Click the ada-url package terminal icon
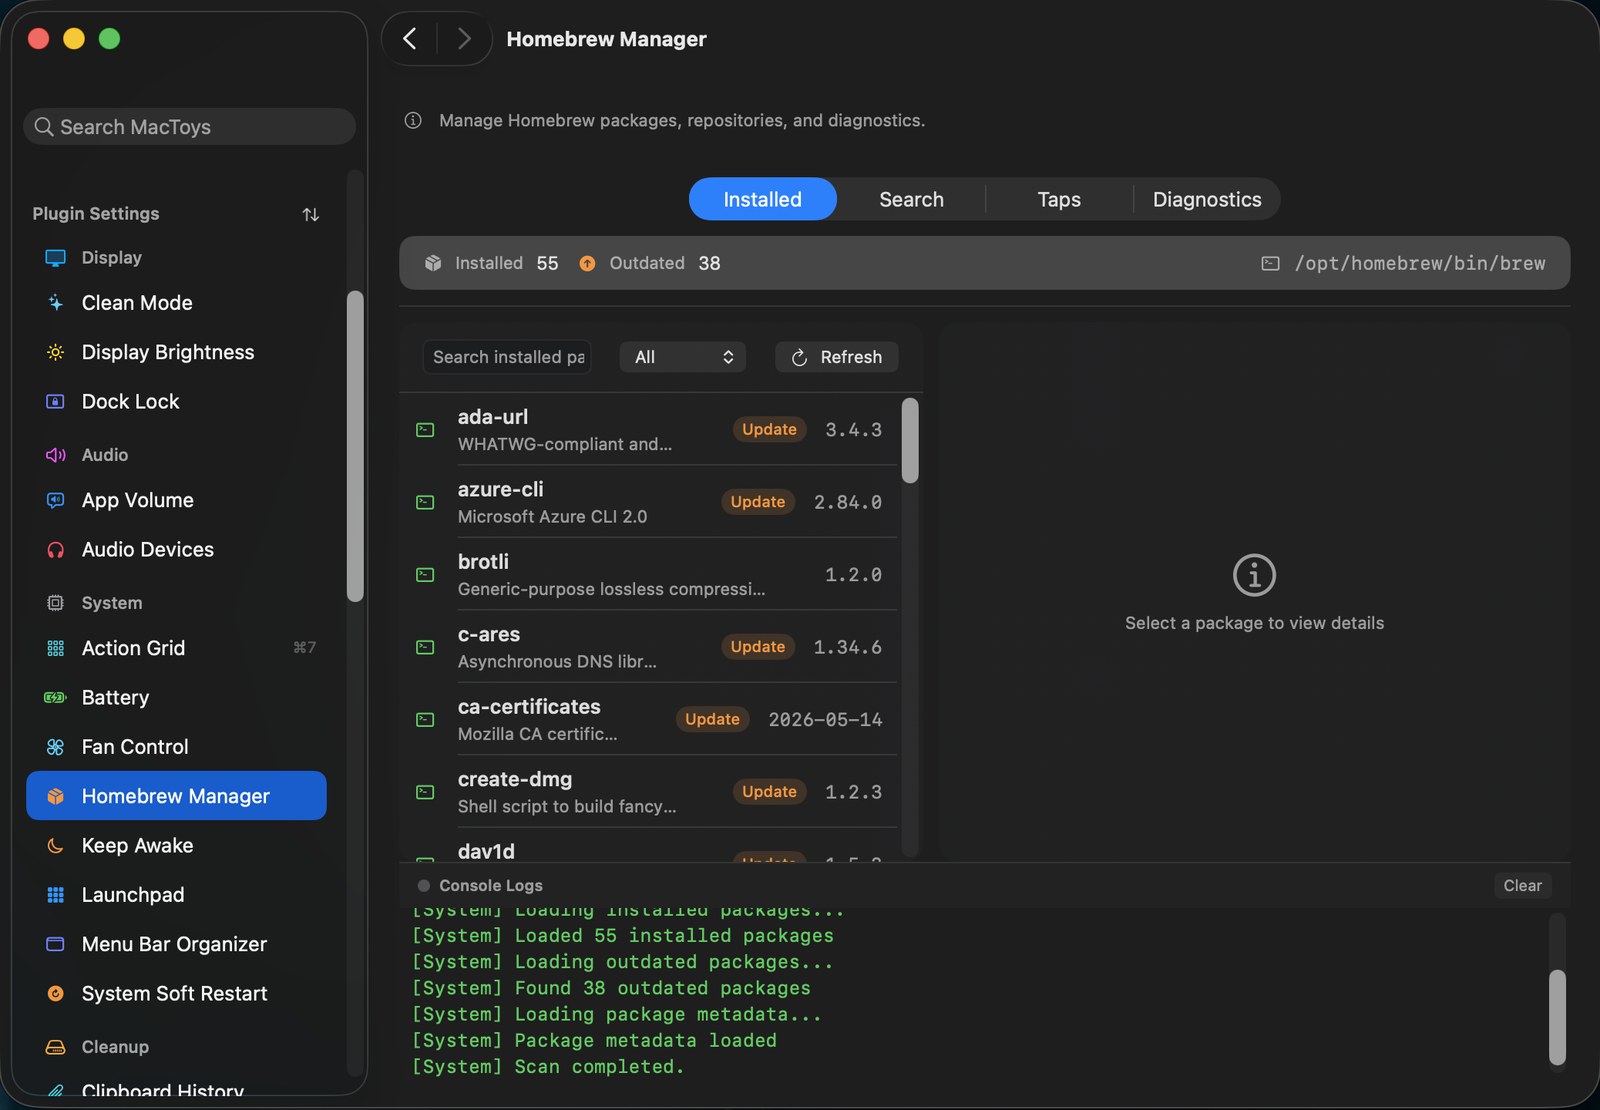Viewport: 1600px width, 1110px height. pyautogui.click(x=425, y=430)
